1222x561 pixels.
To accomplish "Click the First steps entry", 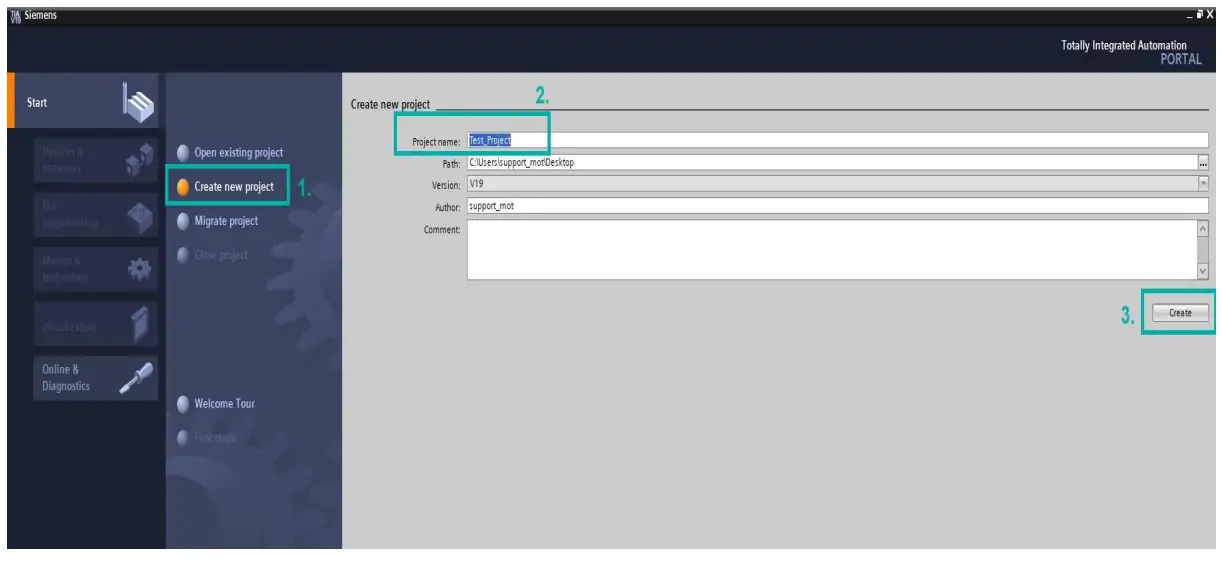I will tap(216, 438).
